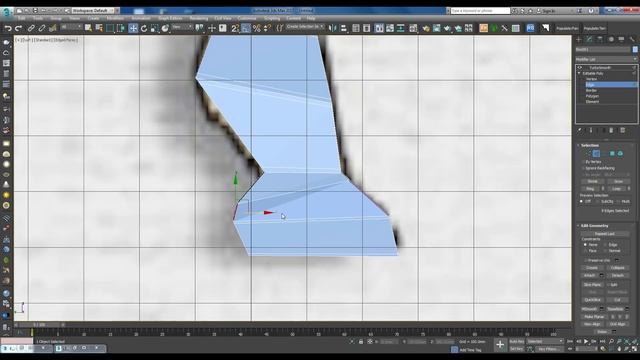Image resolution: width=640 pixels, height=360 pixels.
Task: Select Polygon sub-object level in stack
Action: (592, 96)
